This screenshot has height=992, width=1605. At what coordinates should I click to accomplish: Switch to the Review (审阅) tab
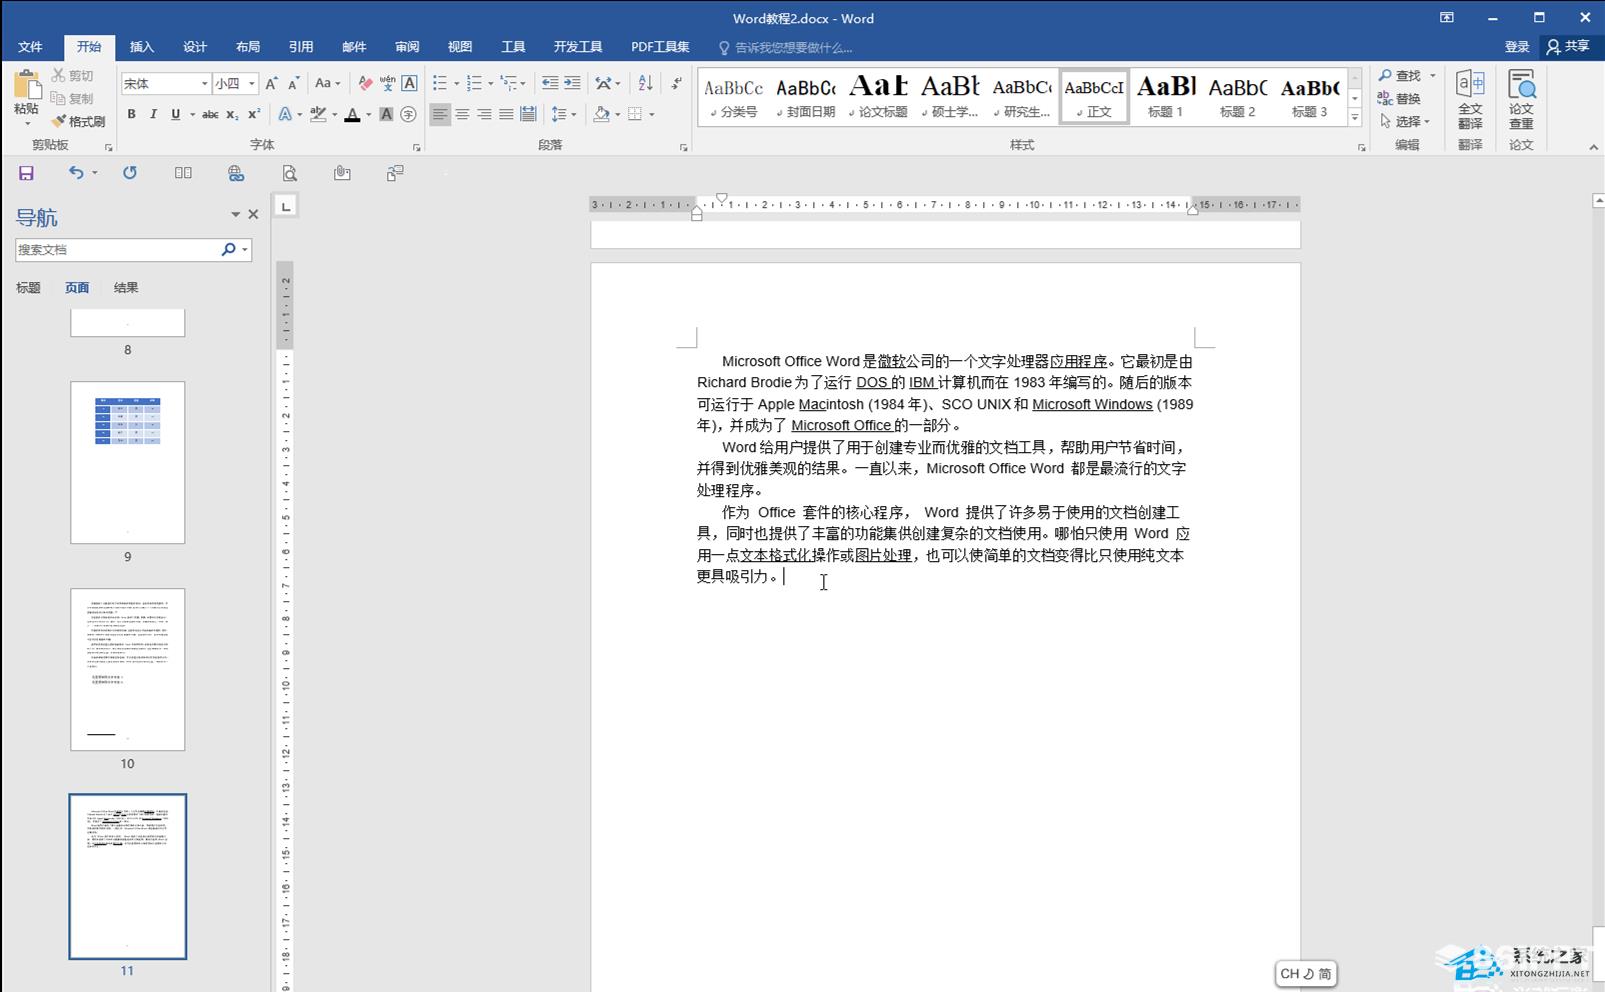pyautogui.click(x=407, y=47)
